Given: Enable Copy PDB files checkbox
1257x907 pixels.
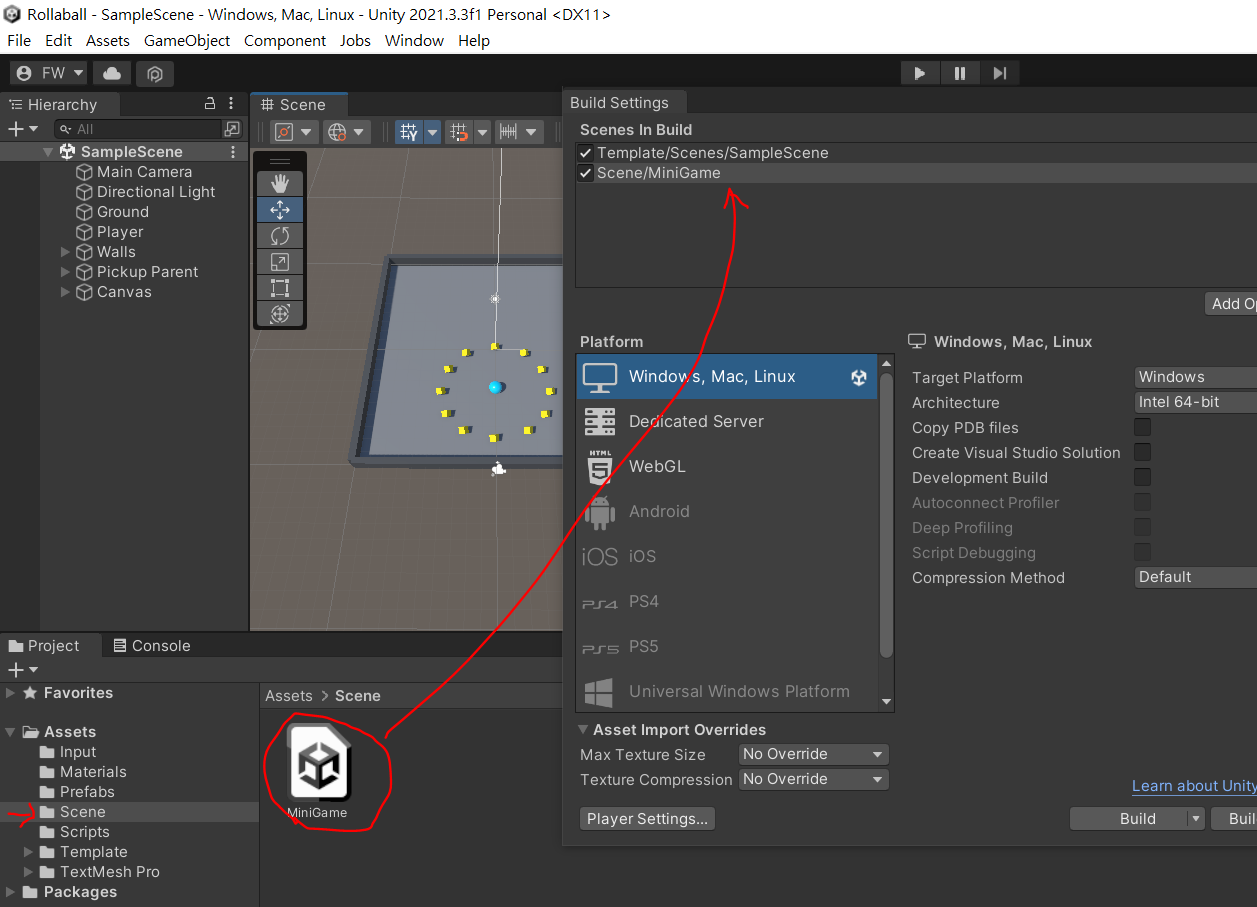Looking at the screenshot, I should click(1142, 428).
